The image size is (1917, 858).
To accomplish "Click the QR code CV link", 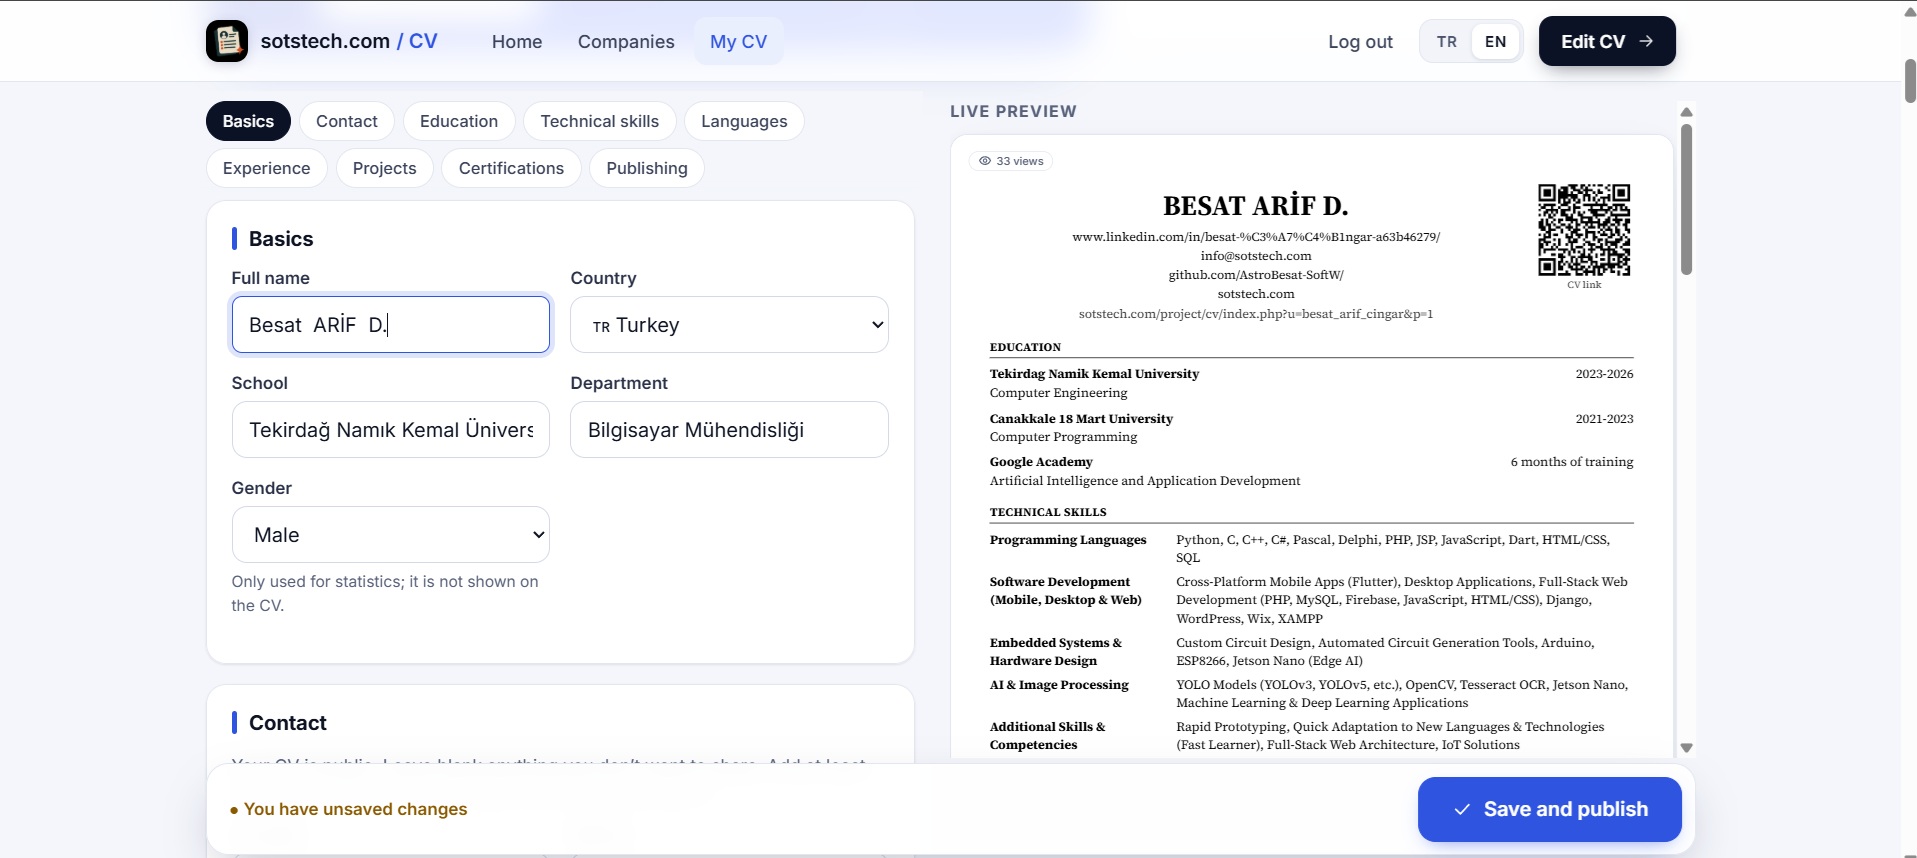I will pos(1584,230).
